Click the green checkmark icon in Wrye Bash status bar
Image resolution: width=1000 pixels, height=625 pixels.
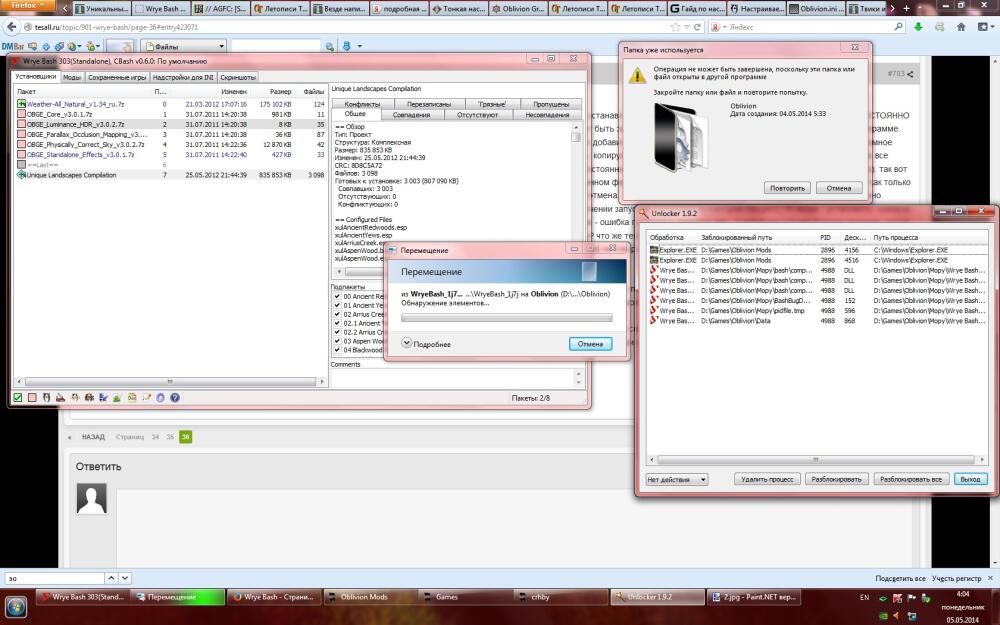pos(18,398)
